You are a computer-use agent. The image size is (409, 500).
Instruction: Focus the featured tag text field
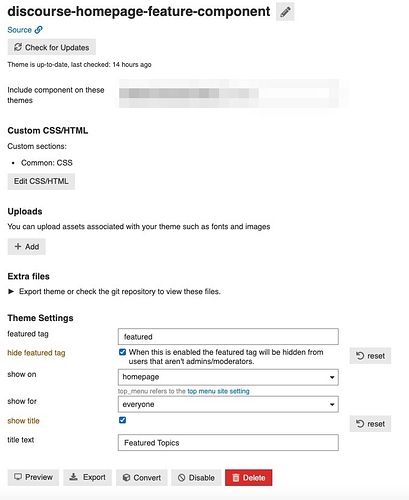[228, 337]
